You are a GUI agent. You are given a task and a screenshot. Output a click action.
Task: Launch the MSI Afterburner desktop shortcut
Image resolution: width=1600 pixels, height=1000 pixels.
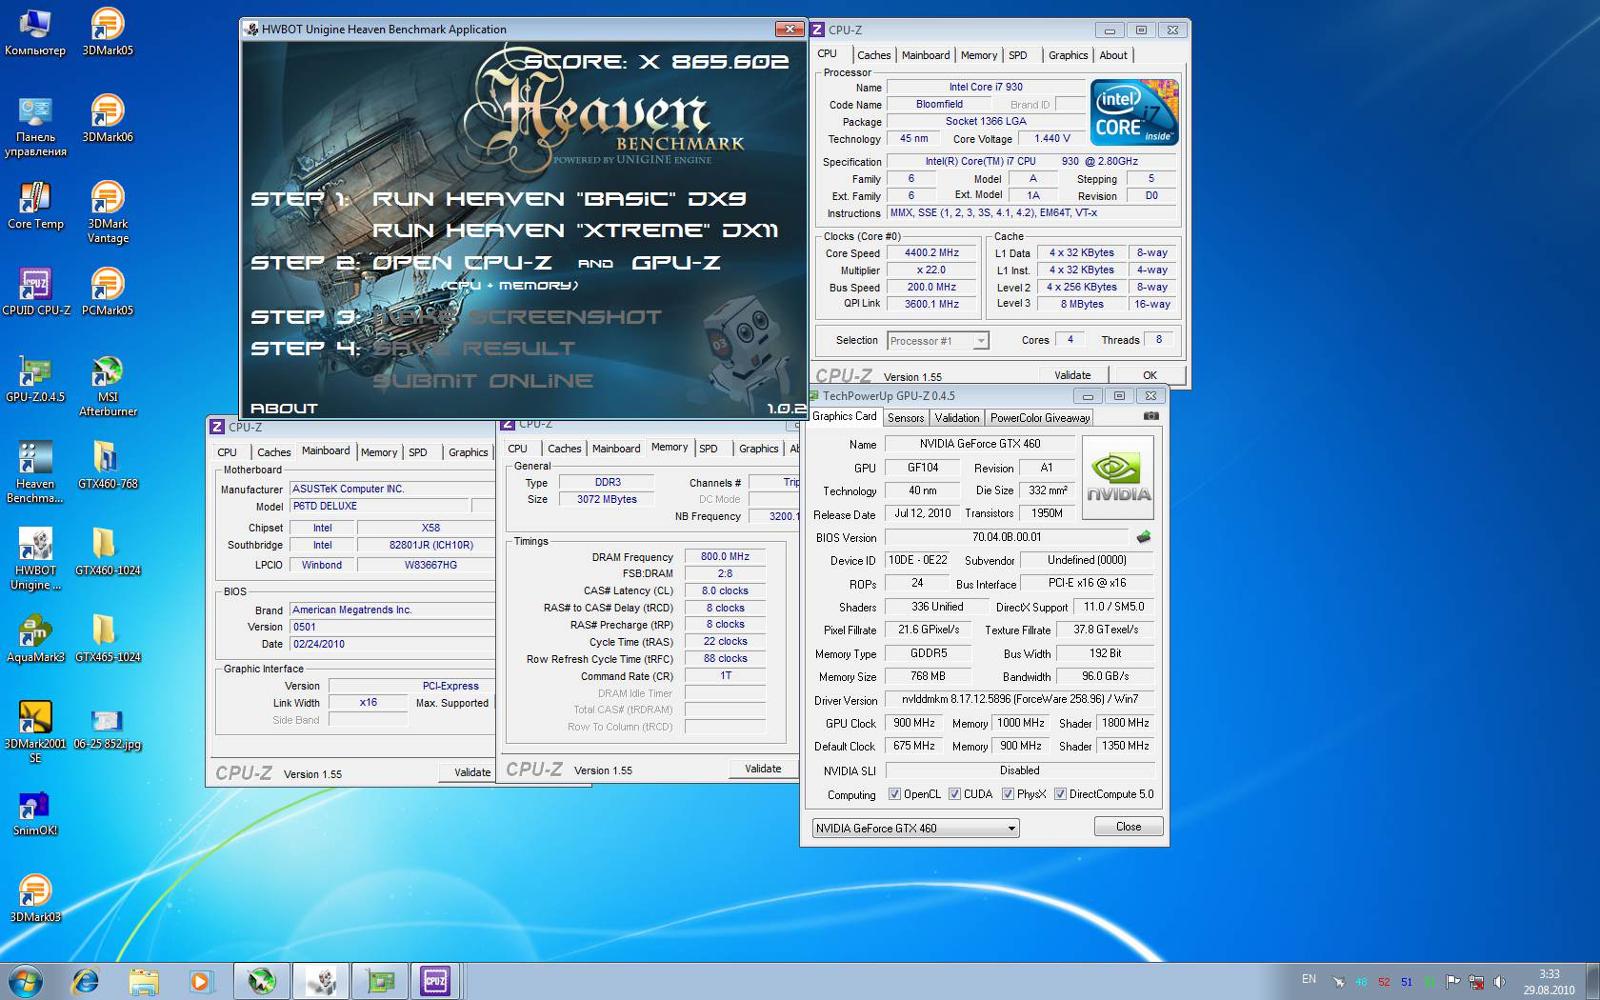(107, 386)
